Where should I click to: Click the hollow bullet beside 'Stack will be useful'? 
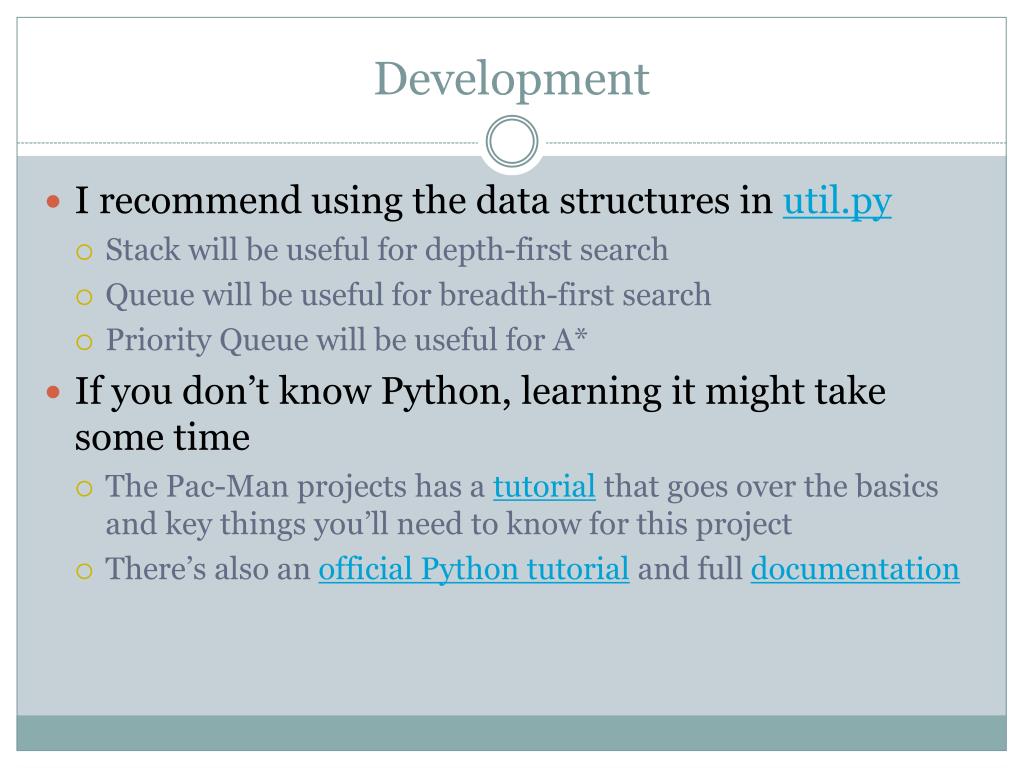84,251
